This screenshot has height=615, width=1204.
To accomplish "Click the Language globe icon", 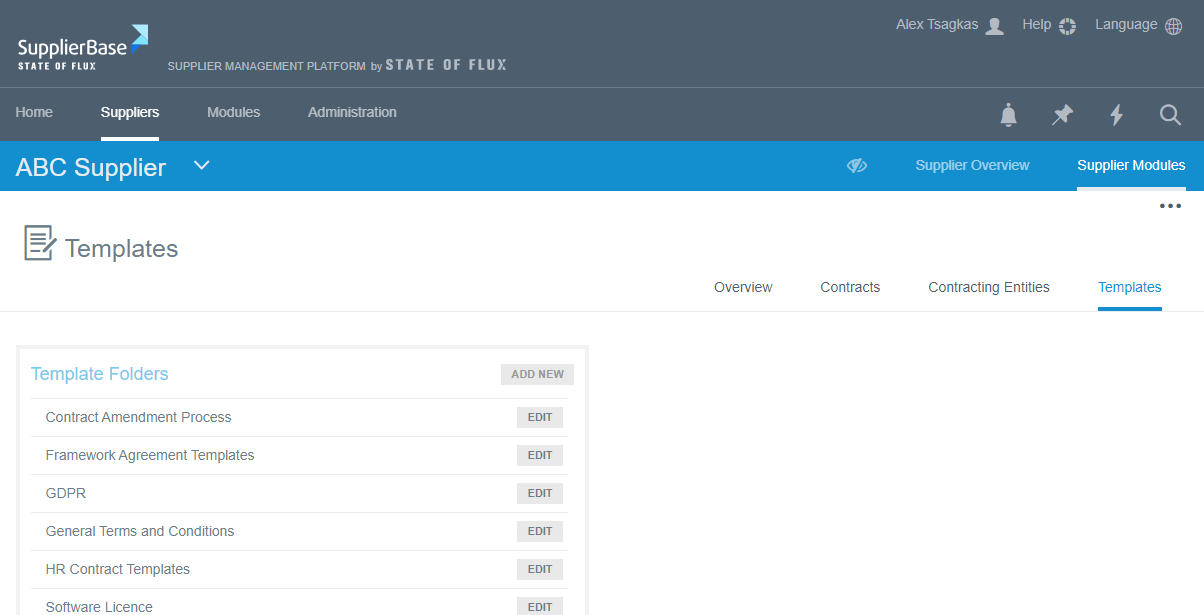I will (1173, 26).
